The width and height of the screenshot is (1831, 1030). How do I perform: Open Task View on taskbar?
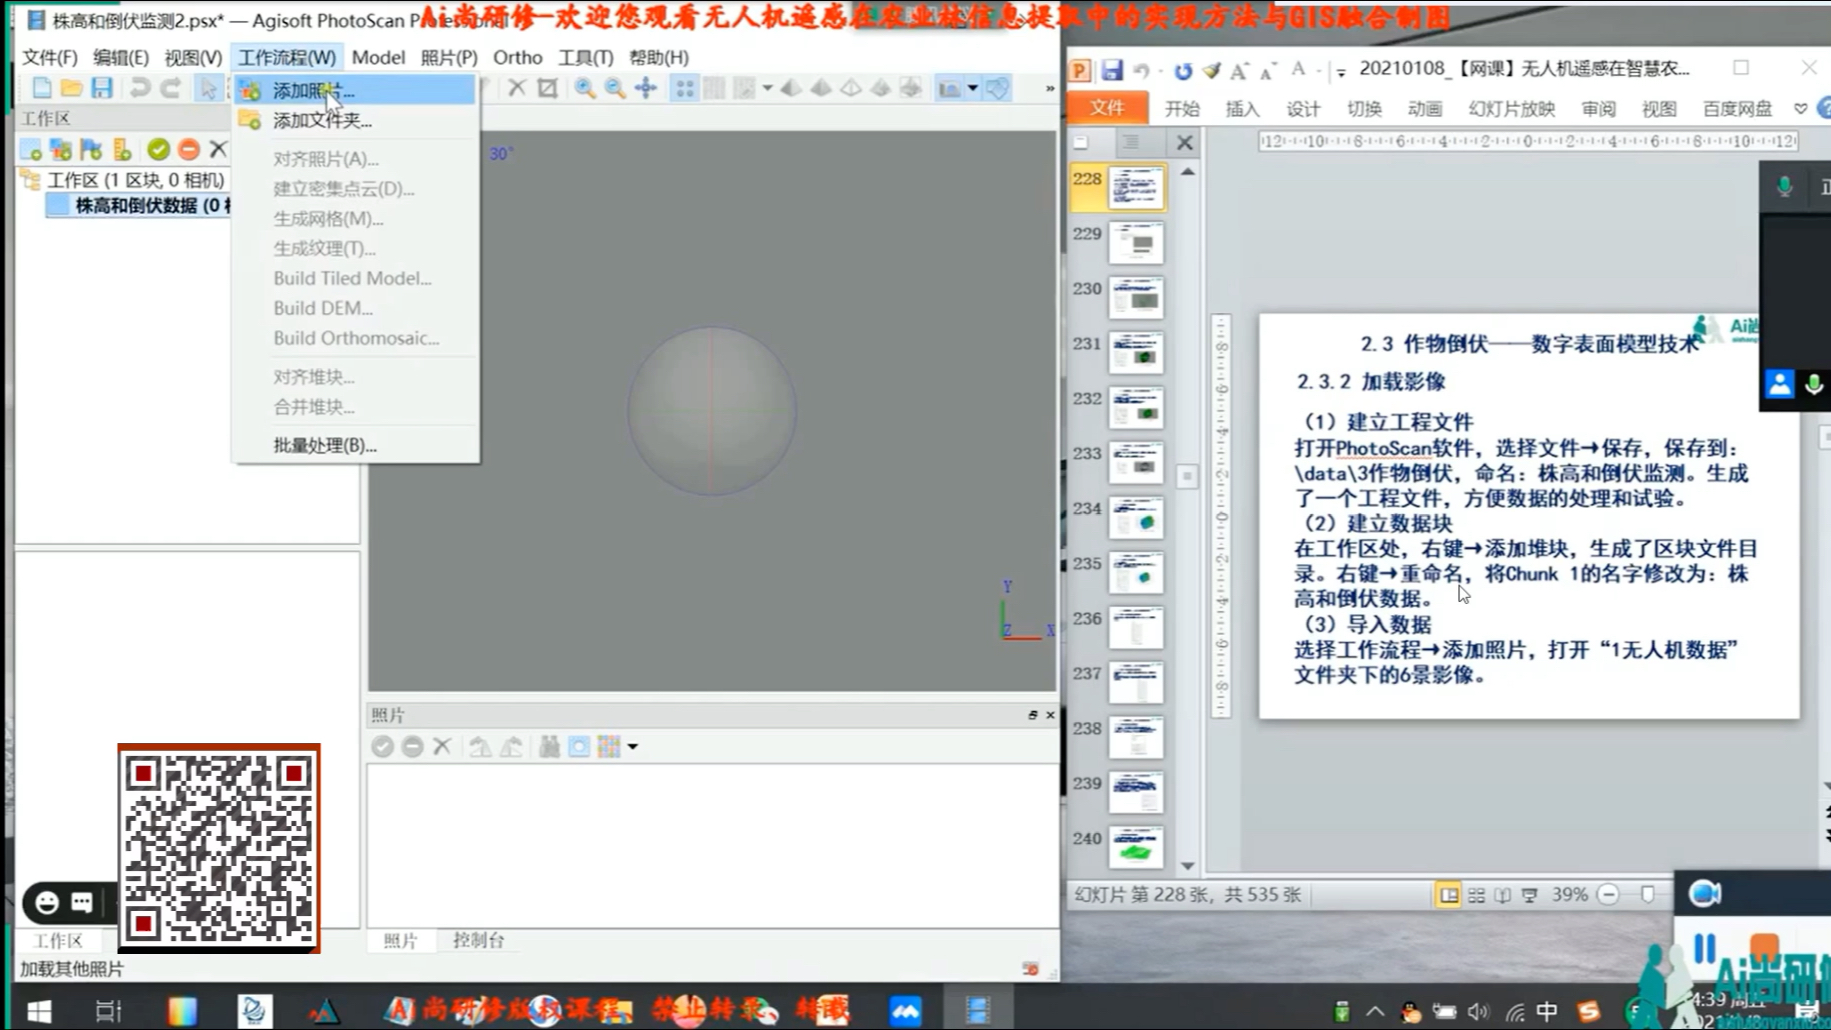coord(107,1011)
